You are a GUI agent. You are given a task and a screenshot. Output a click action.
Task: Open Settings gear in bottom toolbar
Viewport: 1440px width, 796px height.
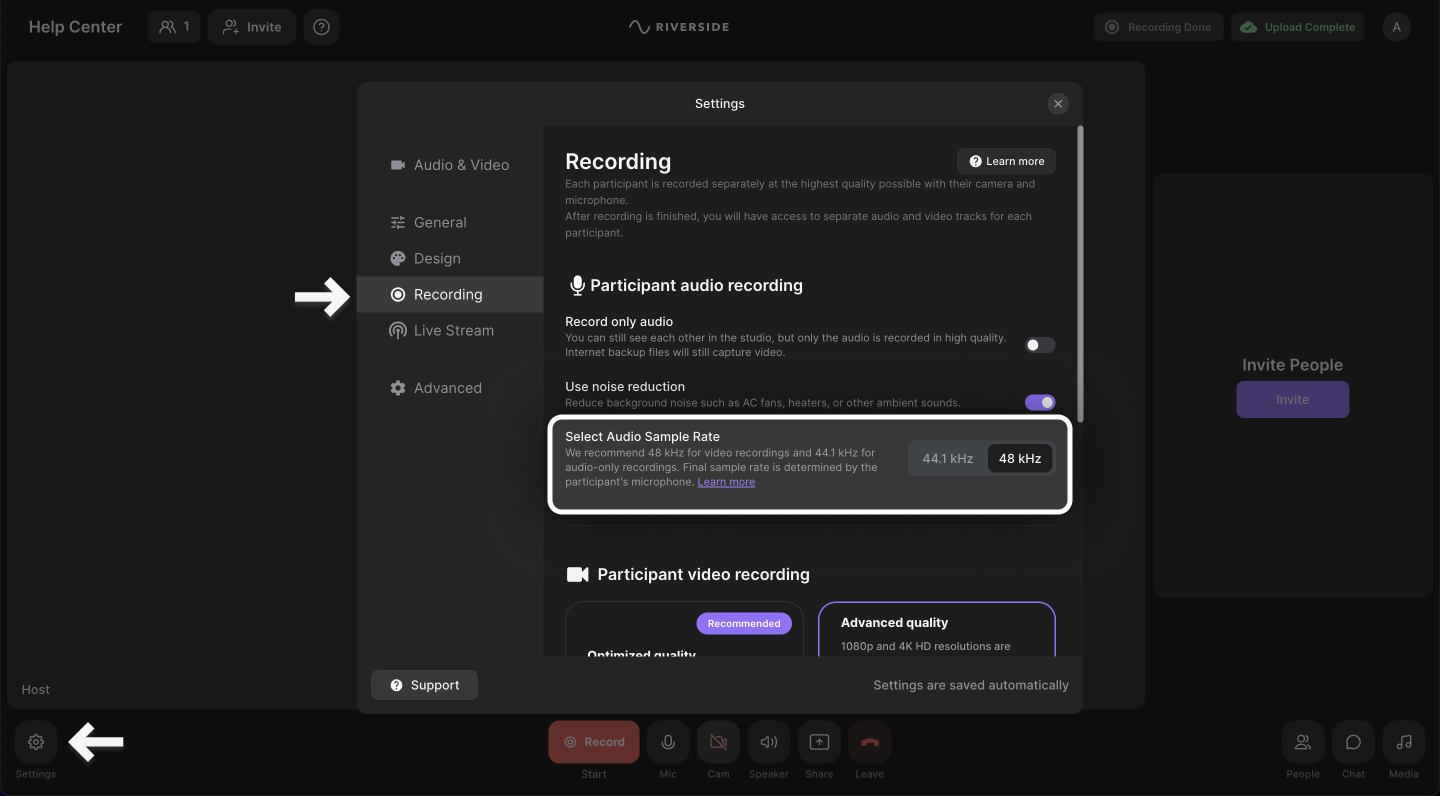(x=36, y=742)
